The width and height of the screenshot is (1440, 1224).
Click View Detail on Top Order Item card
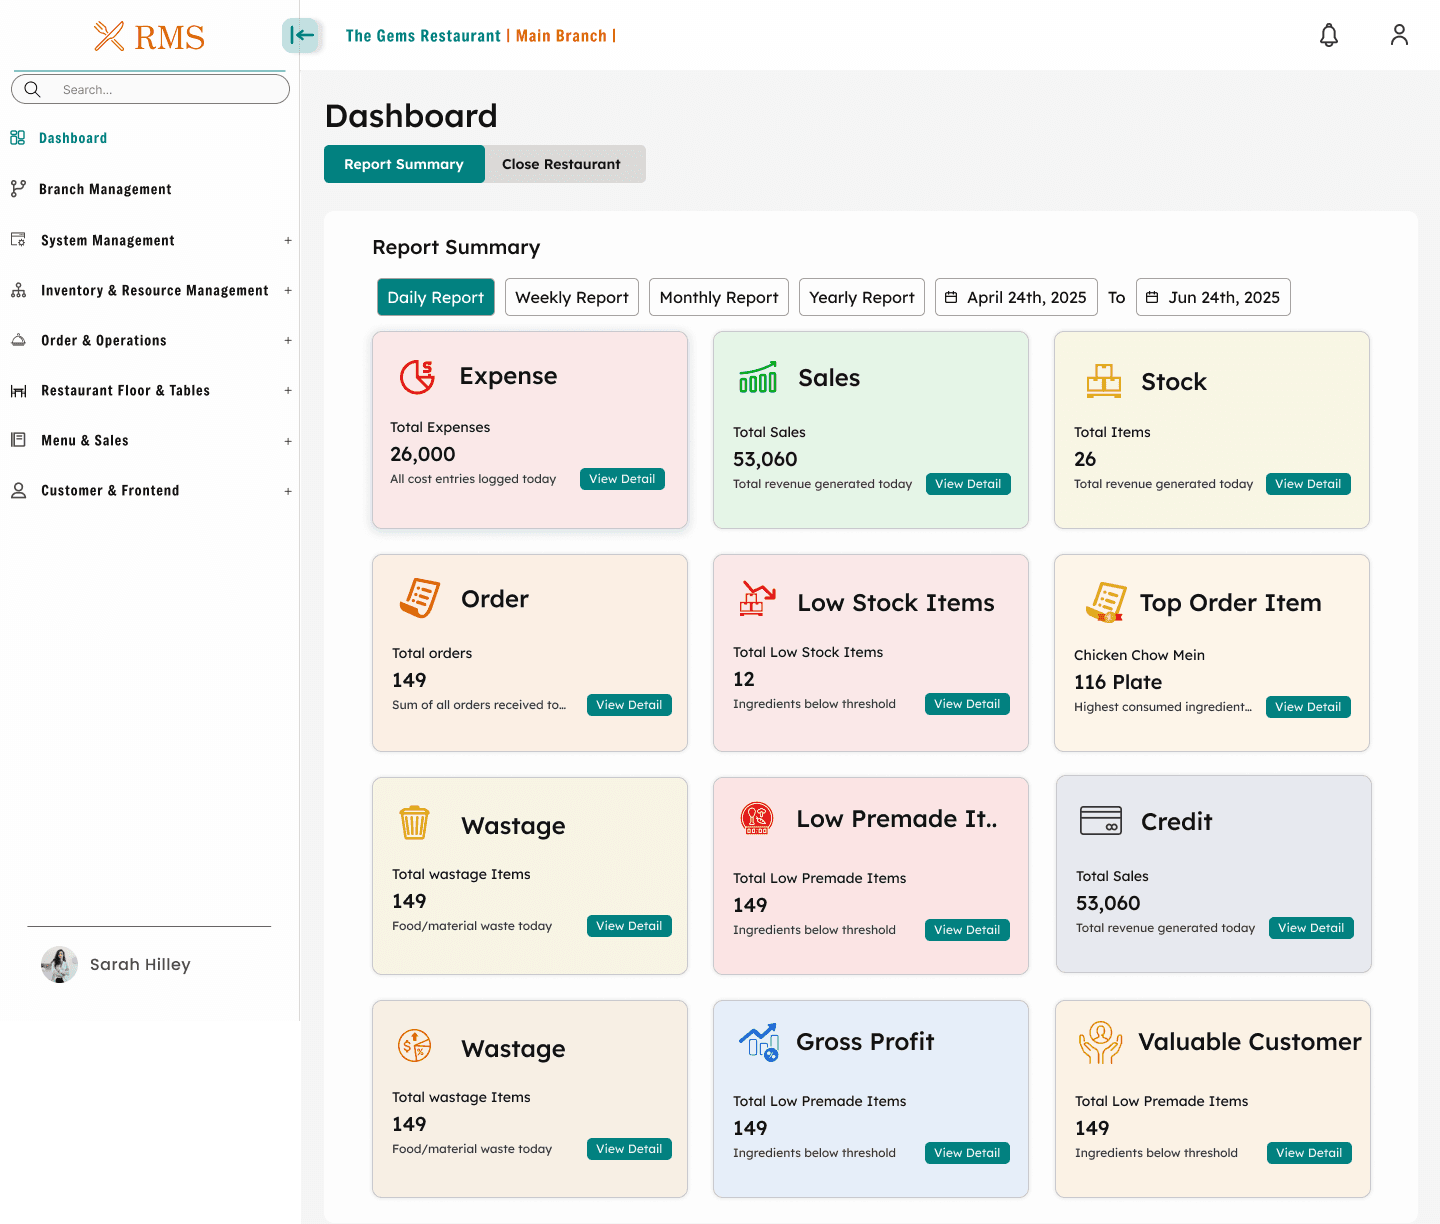[x=1307, y=707]
